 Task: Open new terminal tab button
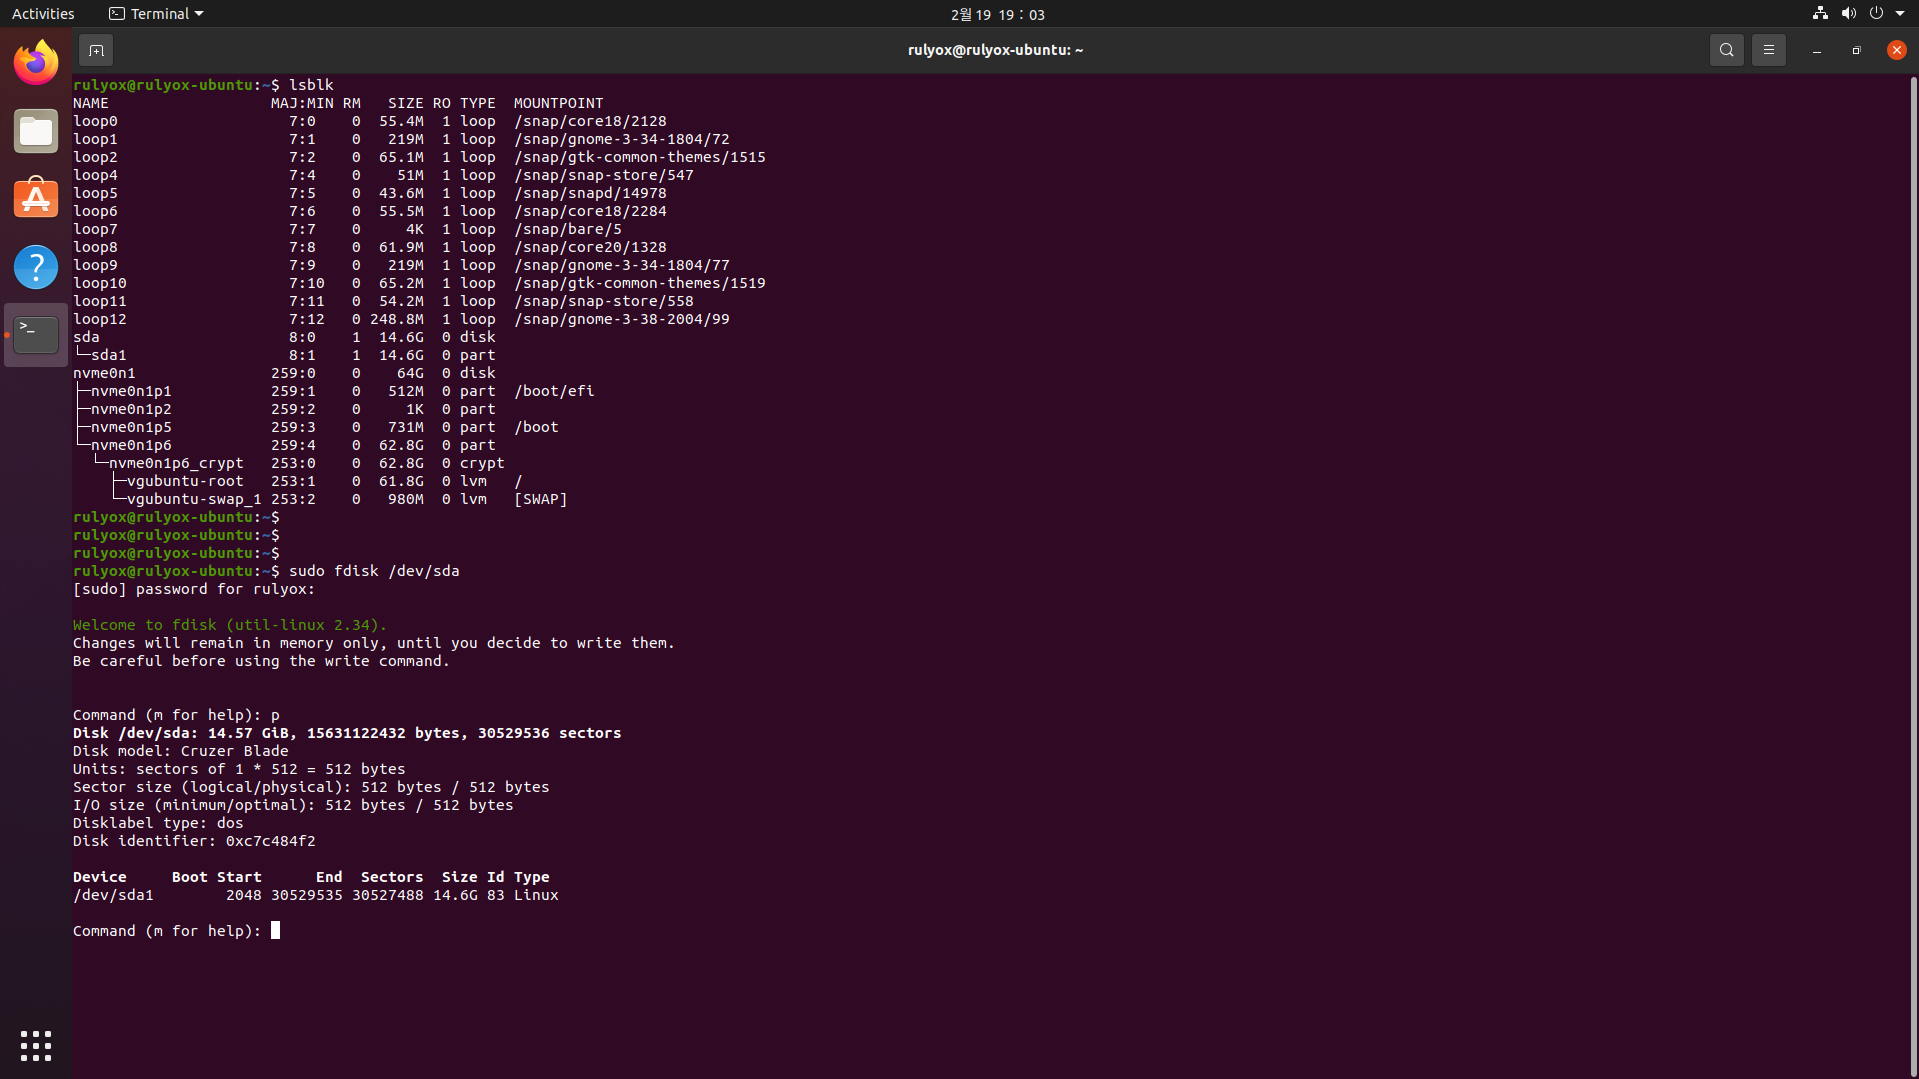pyautogui.click(x=96, y=50)
